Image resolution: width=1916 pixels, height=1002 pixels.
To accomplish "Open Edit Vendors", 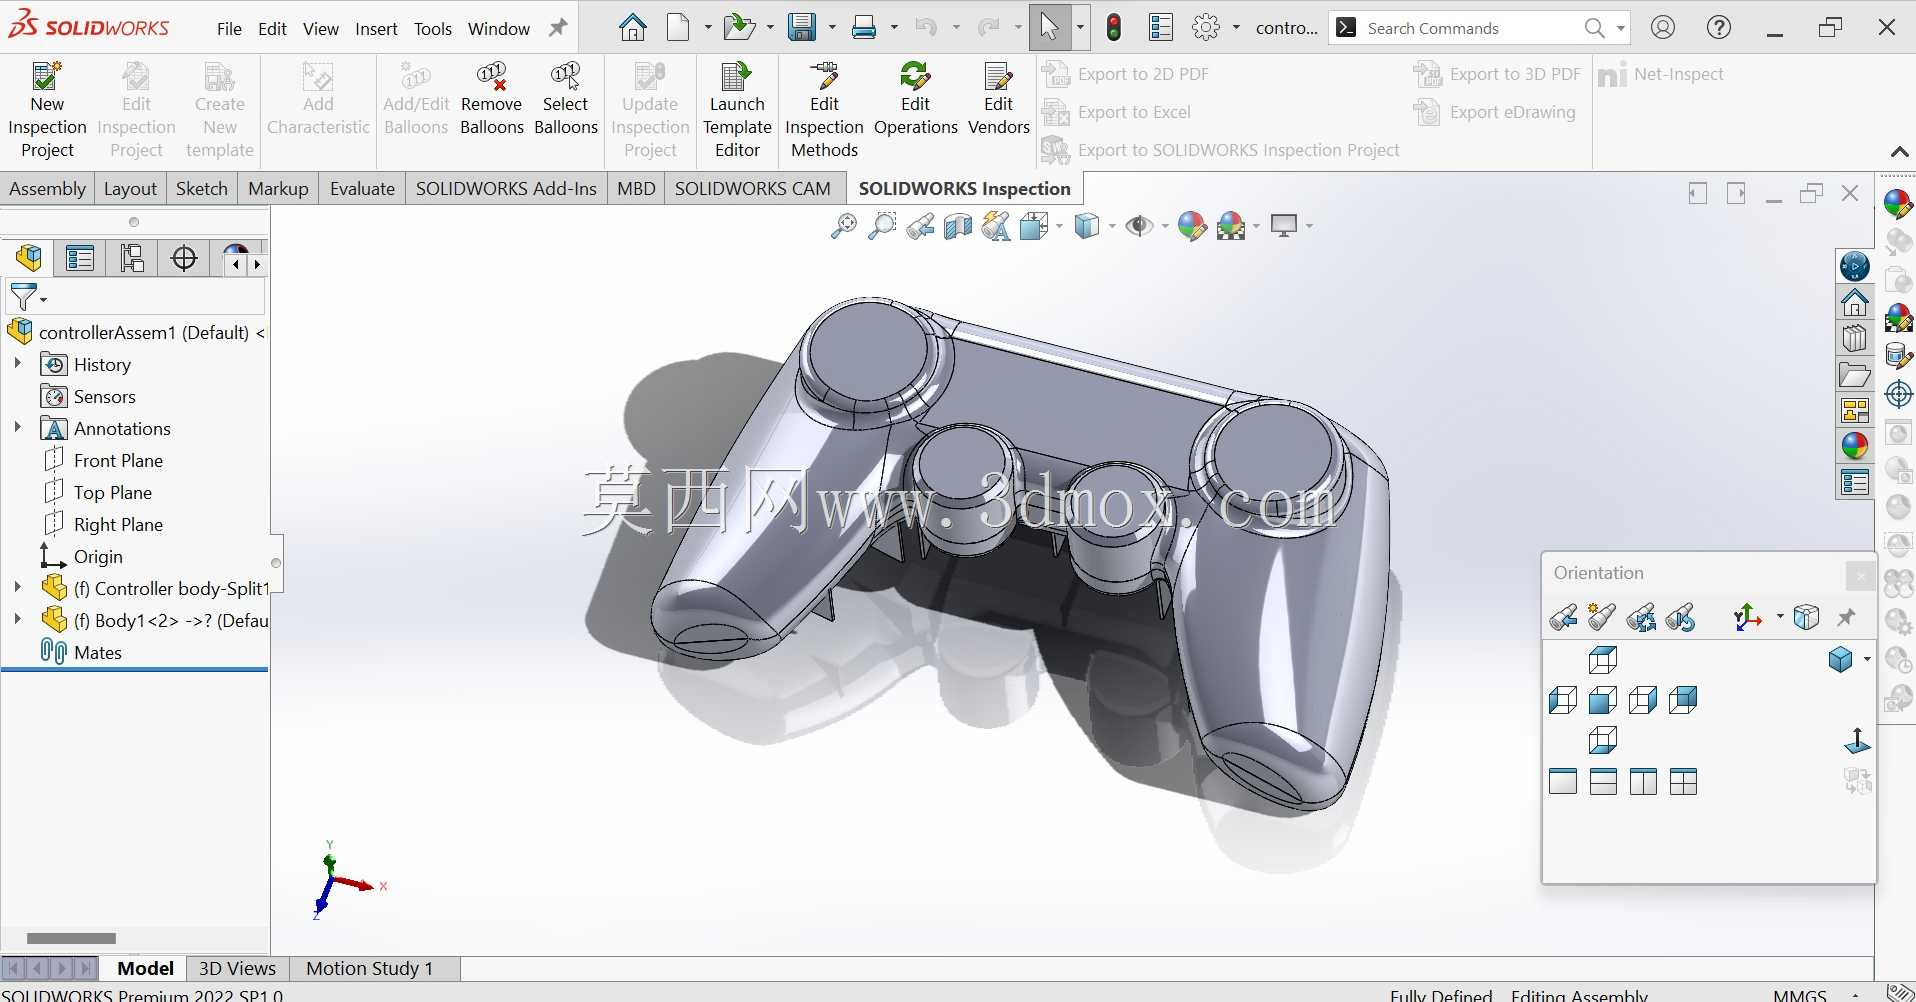I will (998, 98).
